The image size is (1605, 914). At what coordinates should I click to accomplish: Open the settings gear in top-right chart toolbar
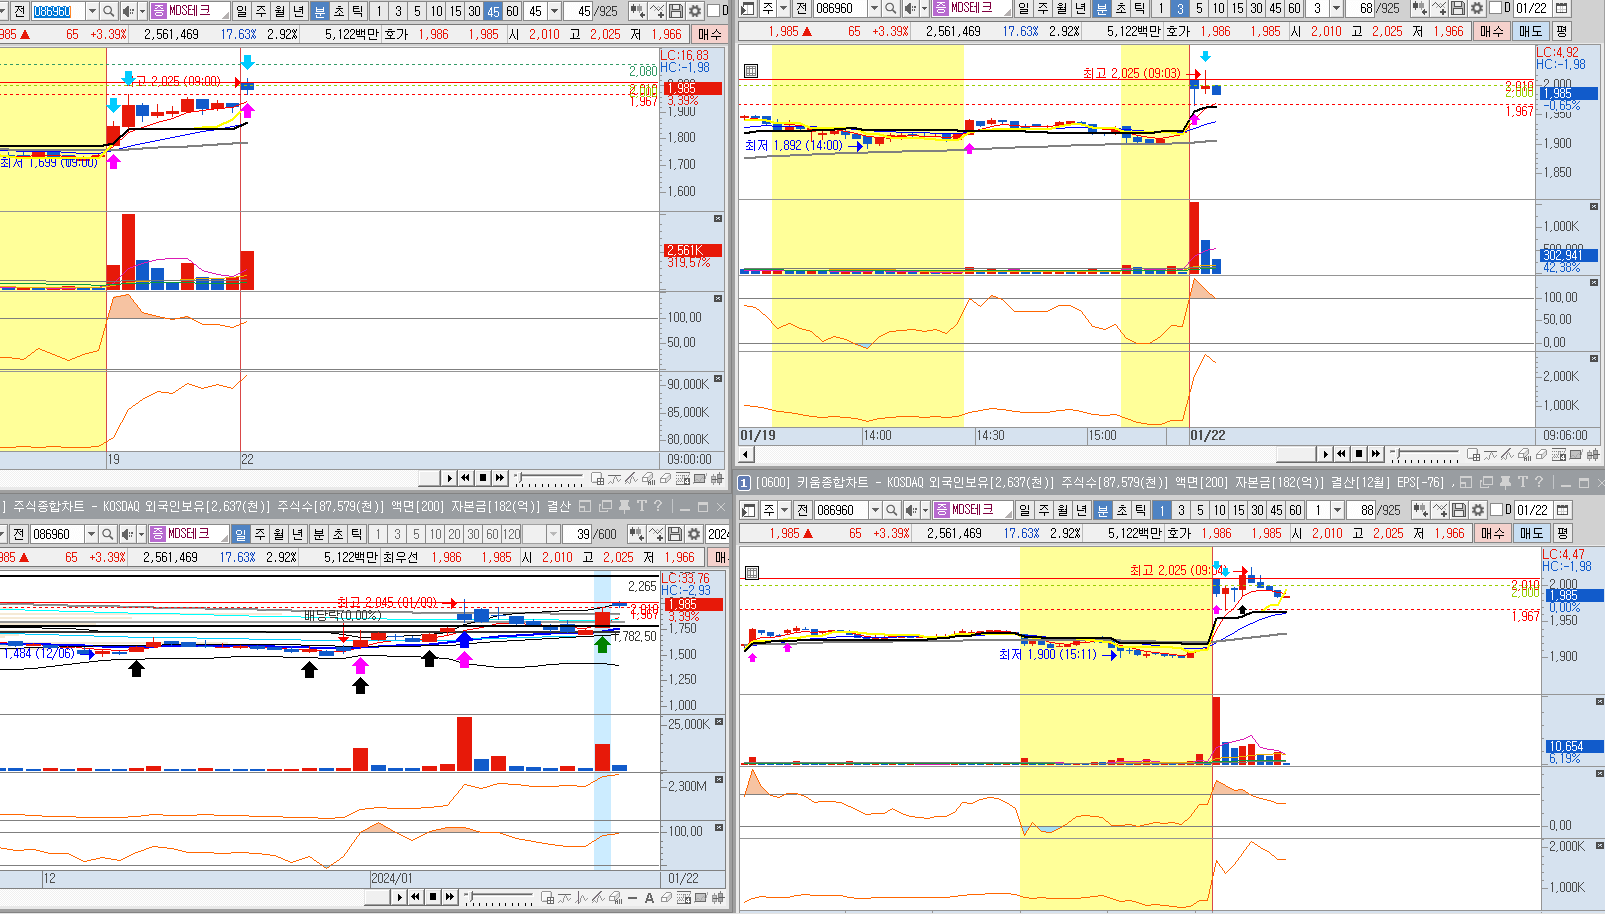[x=1476, y=8]
